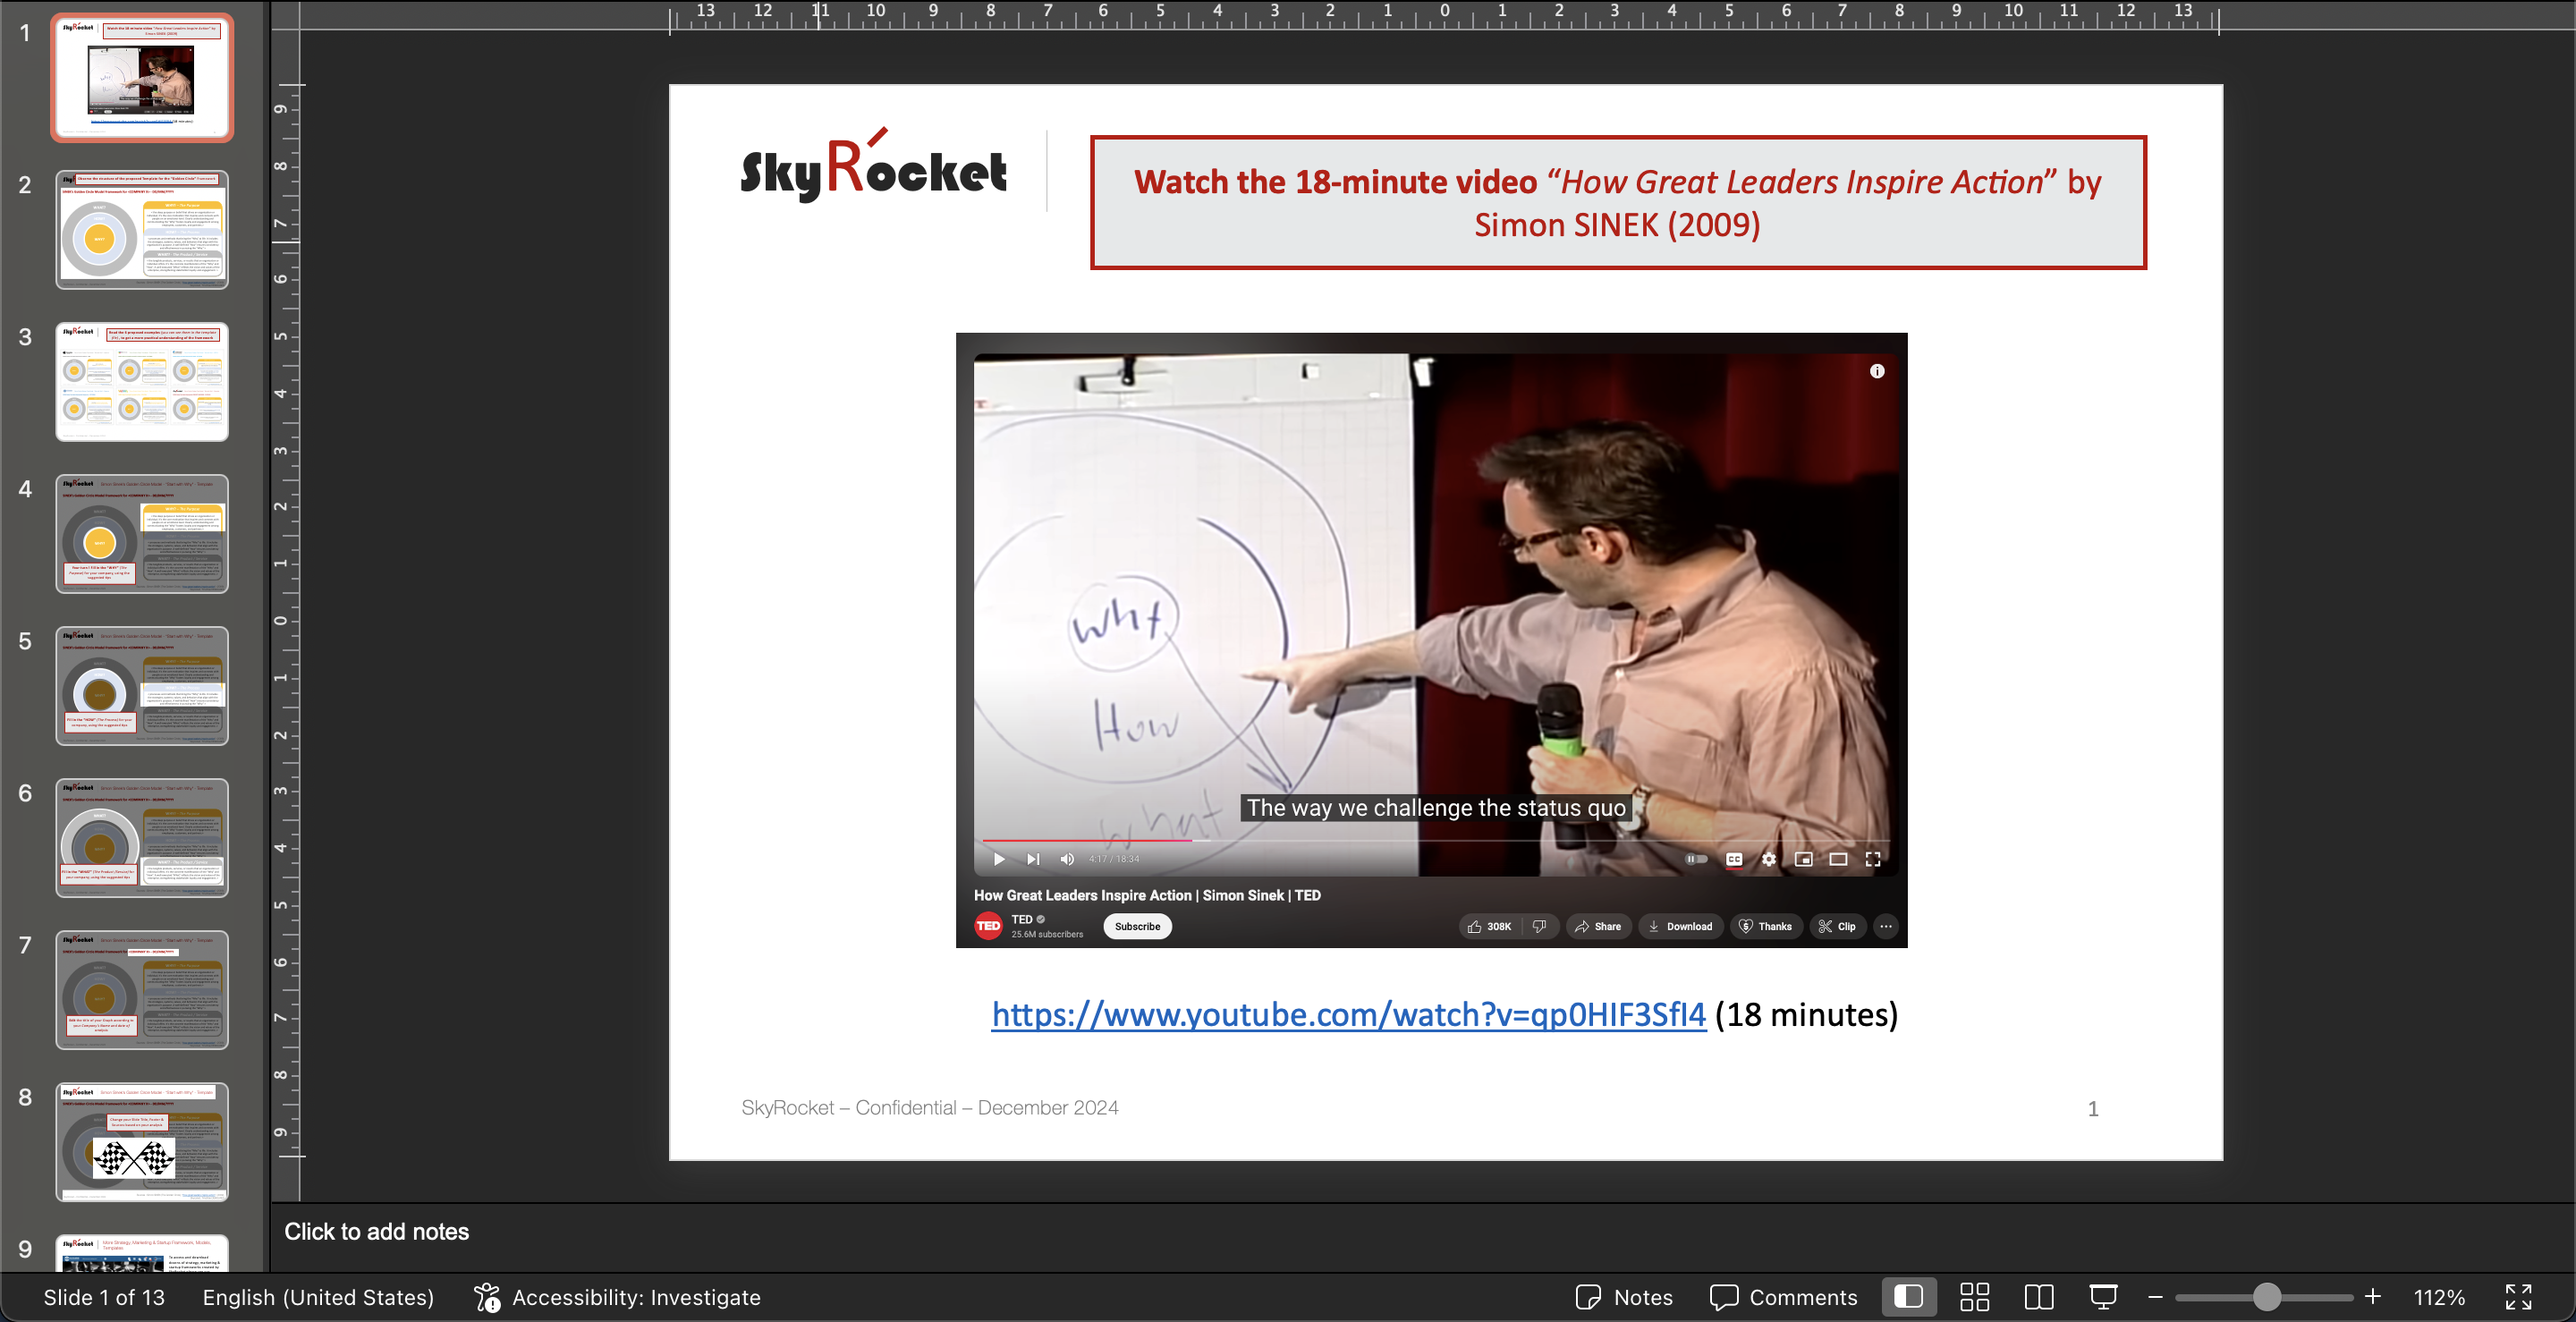
Task: Click theater mode icon in video screenshot
Action: [x=1838, y=859]
